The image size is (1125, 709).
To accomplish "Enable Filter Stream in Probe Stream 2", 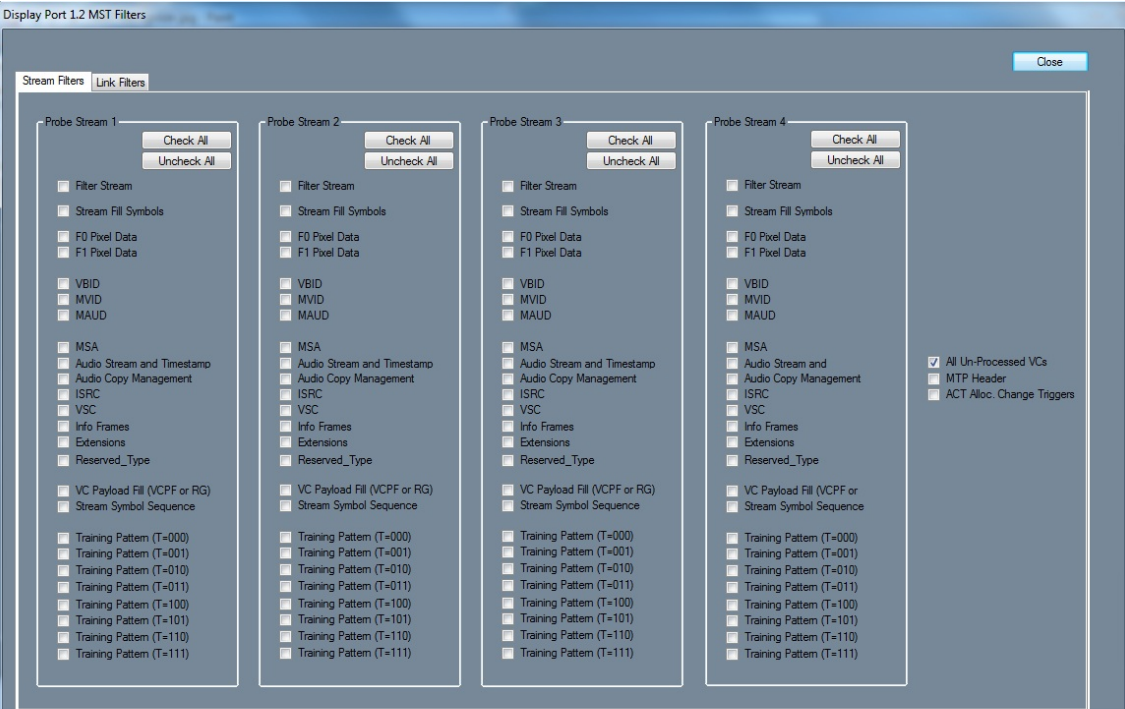I will click(286, 186).
